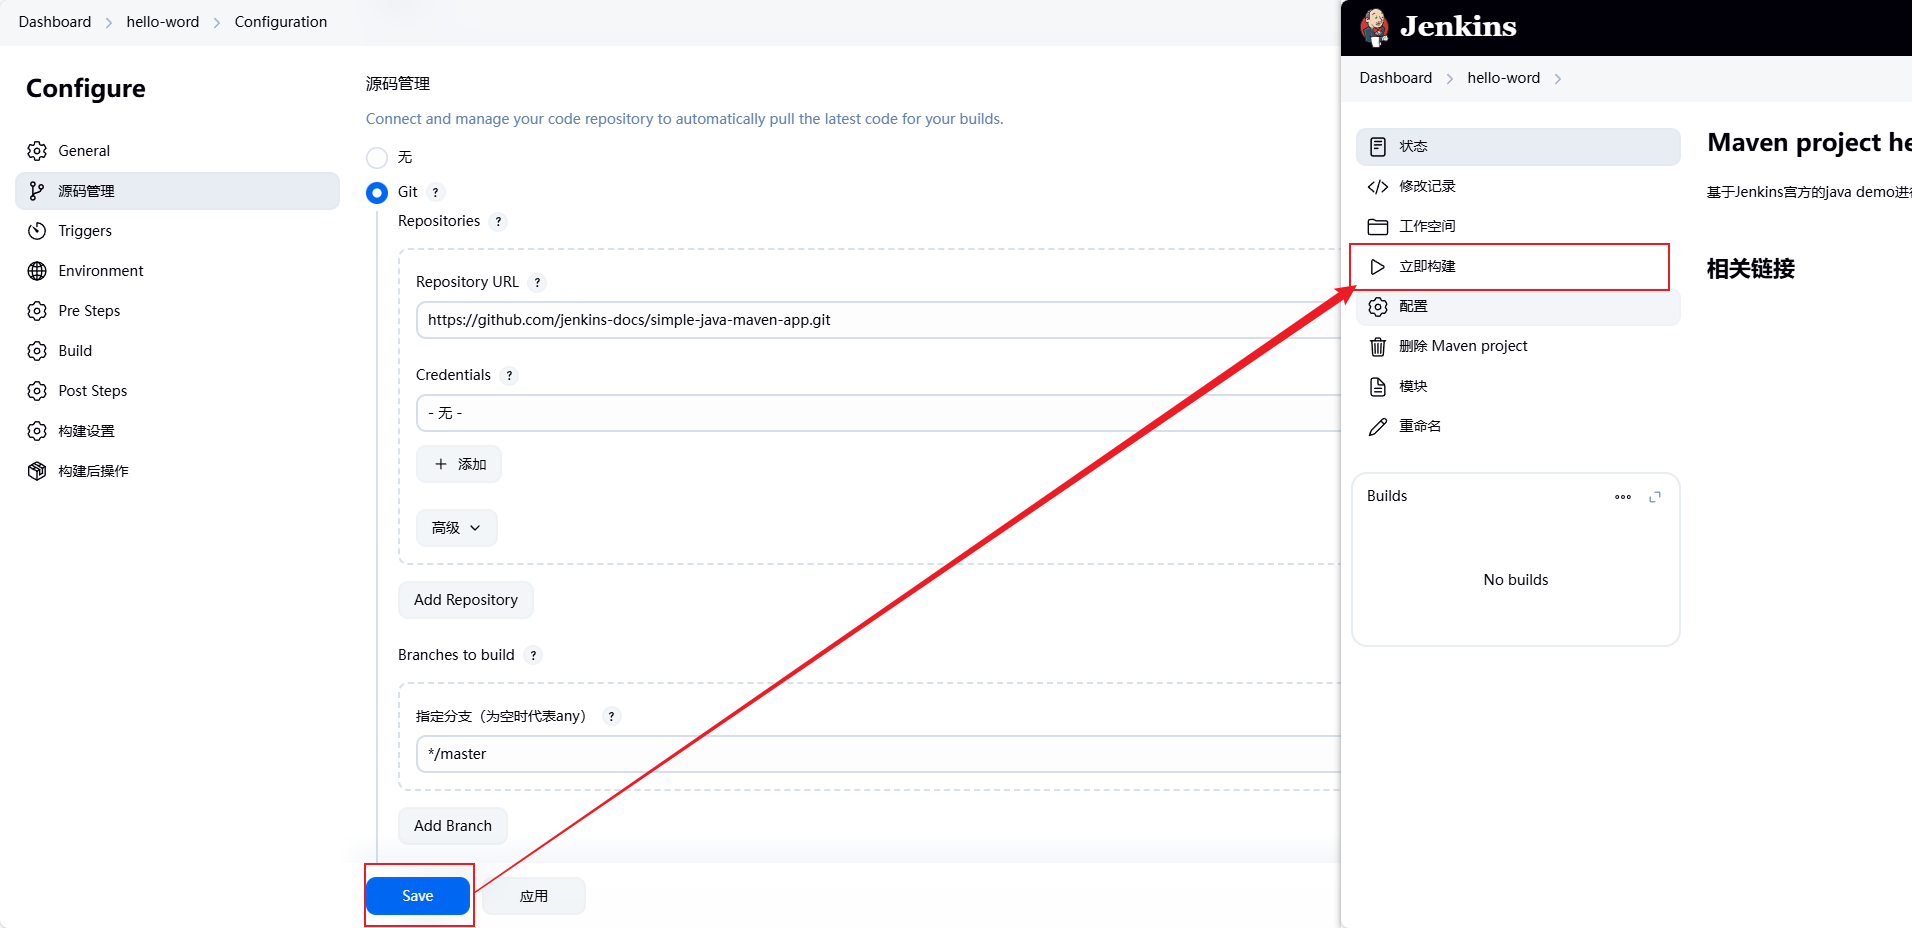Click the 应用 apply button

534,896
